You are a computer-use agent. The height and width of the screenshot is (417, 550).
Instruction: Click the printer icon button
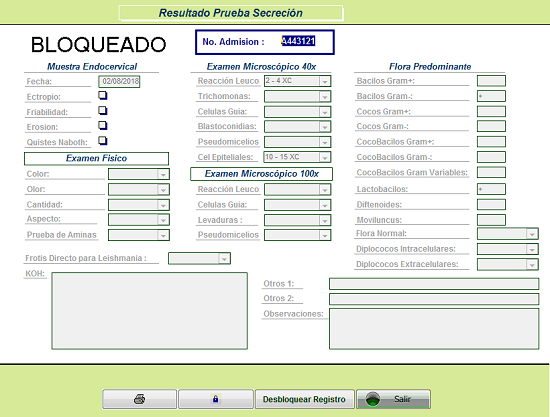pos(139,399)
